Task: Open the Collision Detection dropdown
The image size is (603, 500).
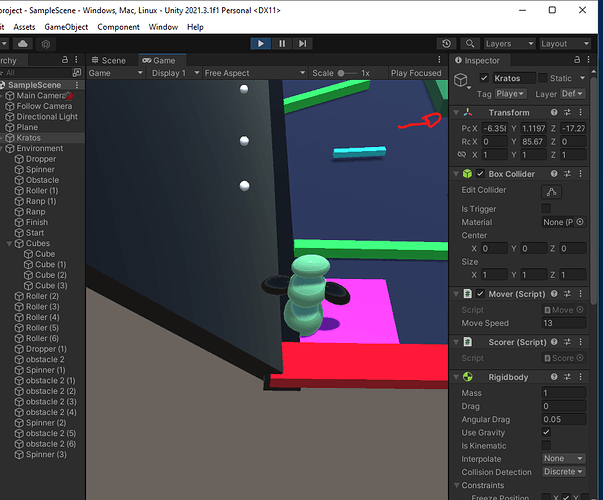Action: tap(564, 472)
